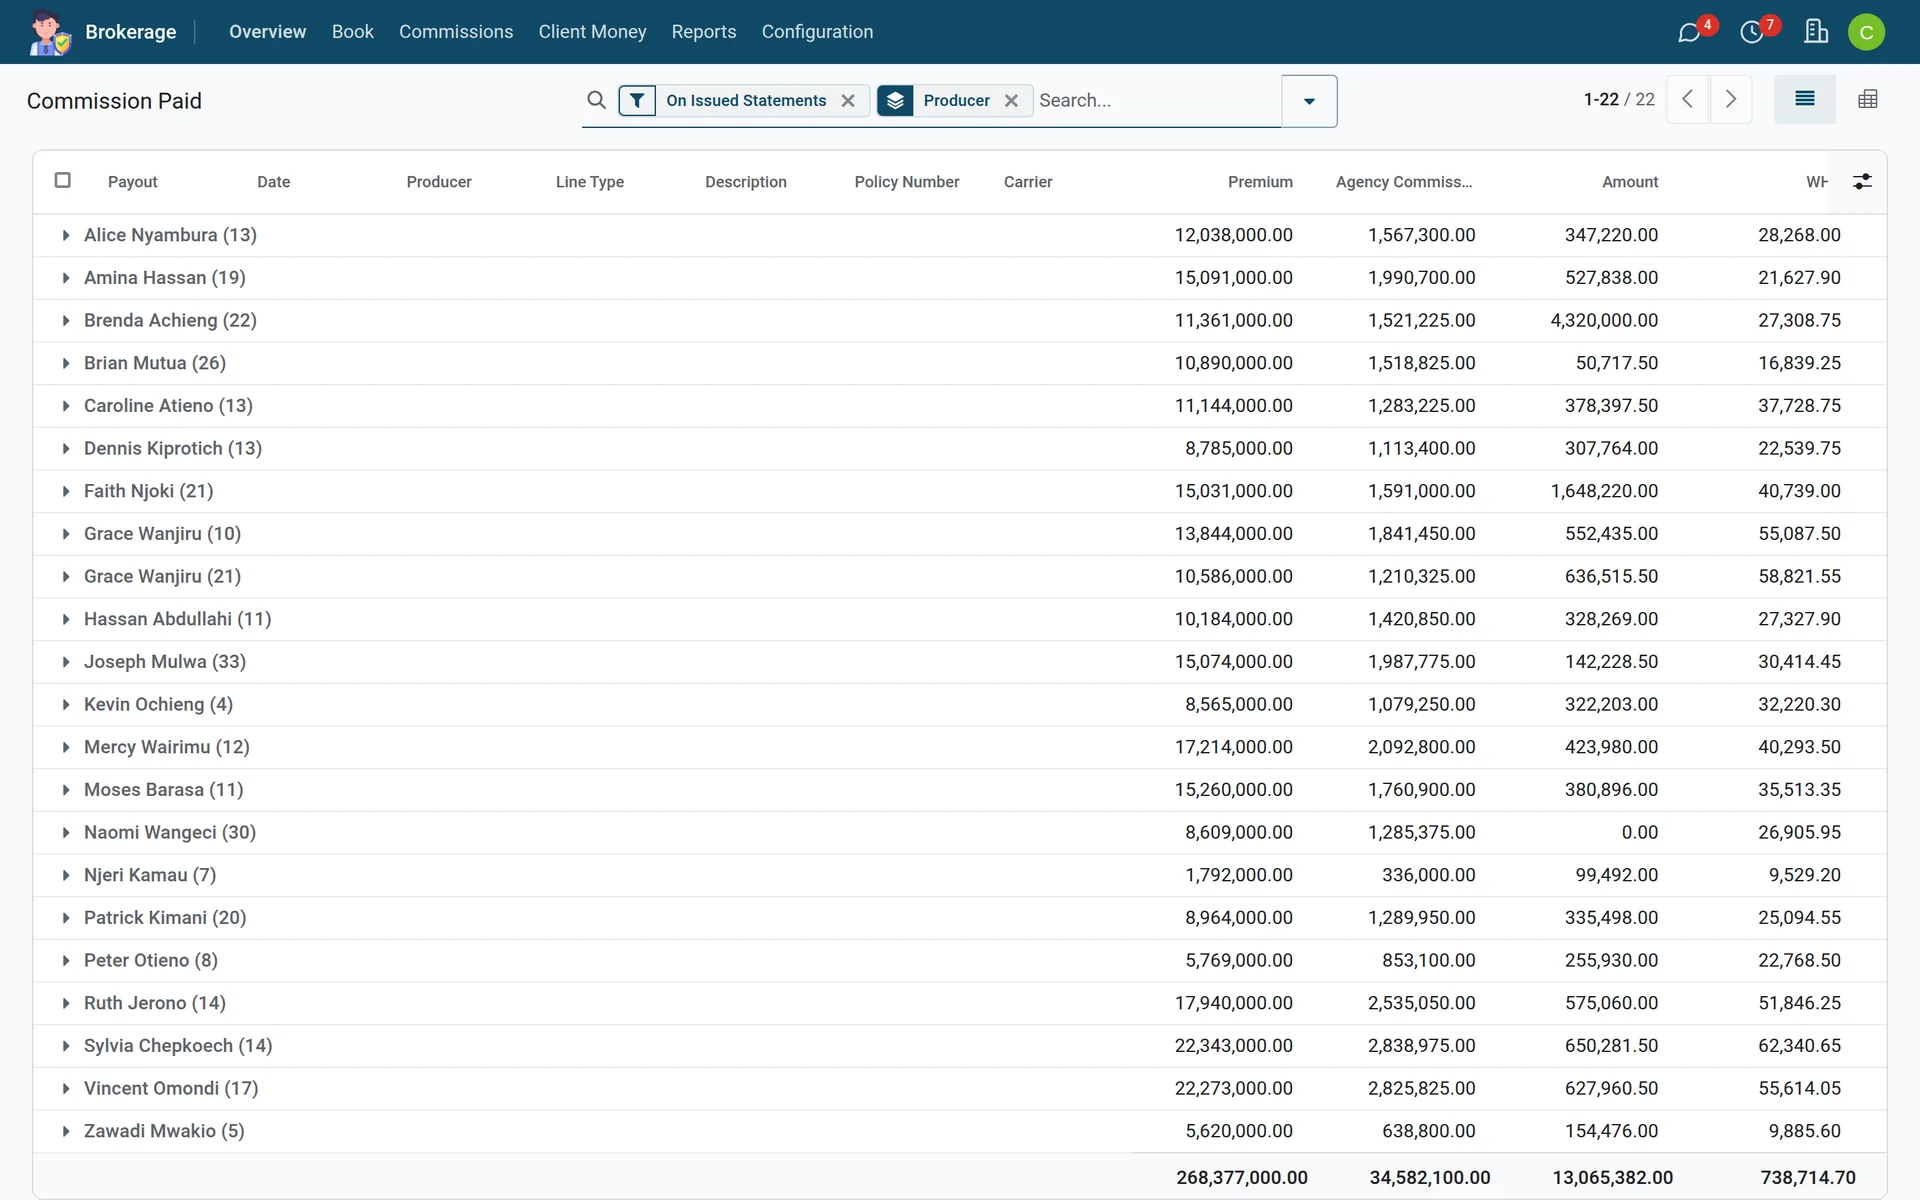This screenshot has width=1920, height=1200.
Task: Go to the previous page arrow
Action: point(1688,99)
